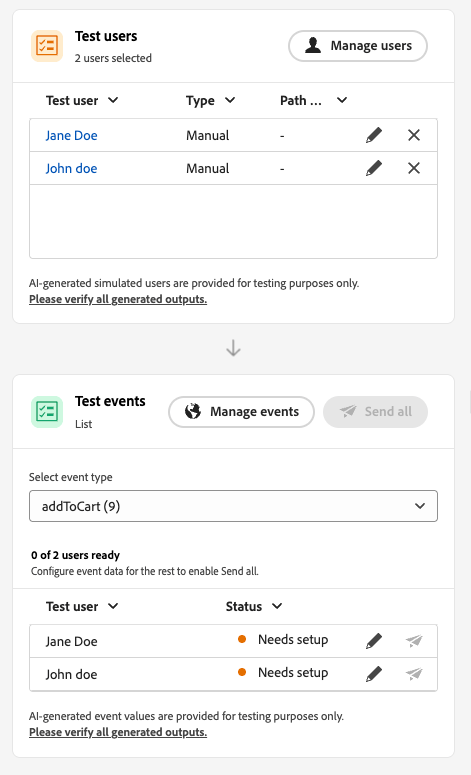Edit Jane Doe in Test users table
Viewport: 471px width, 775px height.
tap(374, 135)
